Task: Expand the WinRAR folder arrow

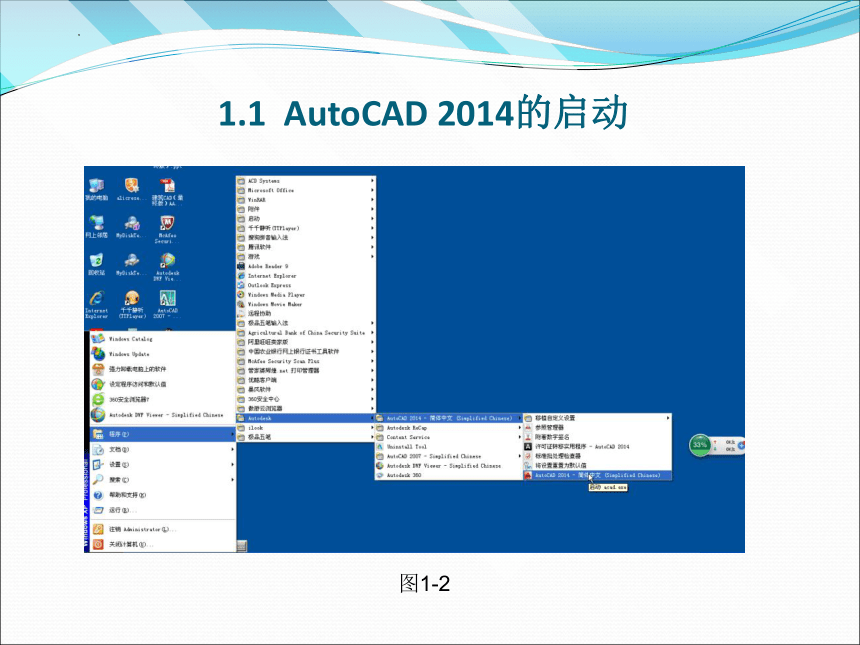Action: pyautogui.click(x=372, y=200)
